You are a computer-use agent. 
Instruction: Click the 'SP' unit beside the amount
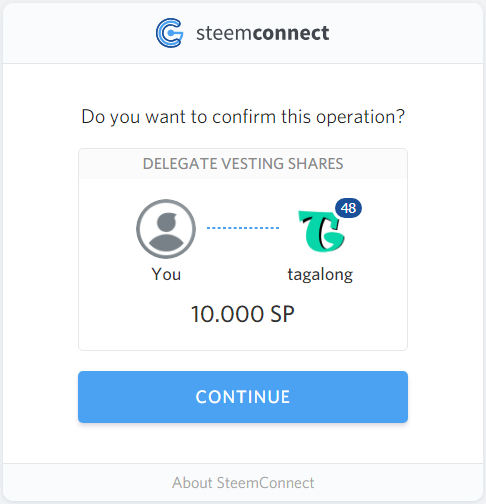click(282, 314)
